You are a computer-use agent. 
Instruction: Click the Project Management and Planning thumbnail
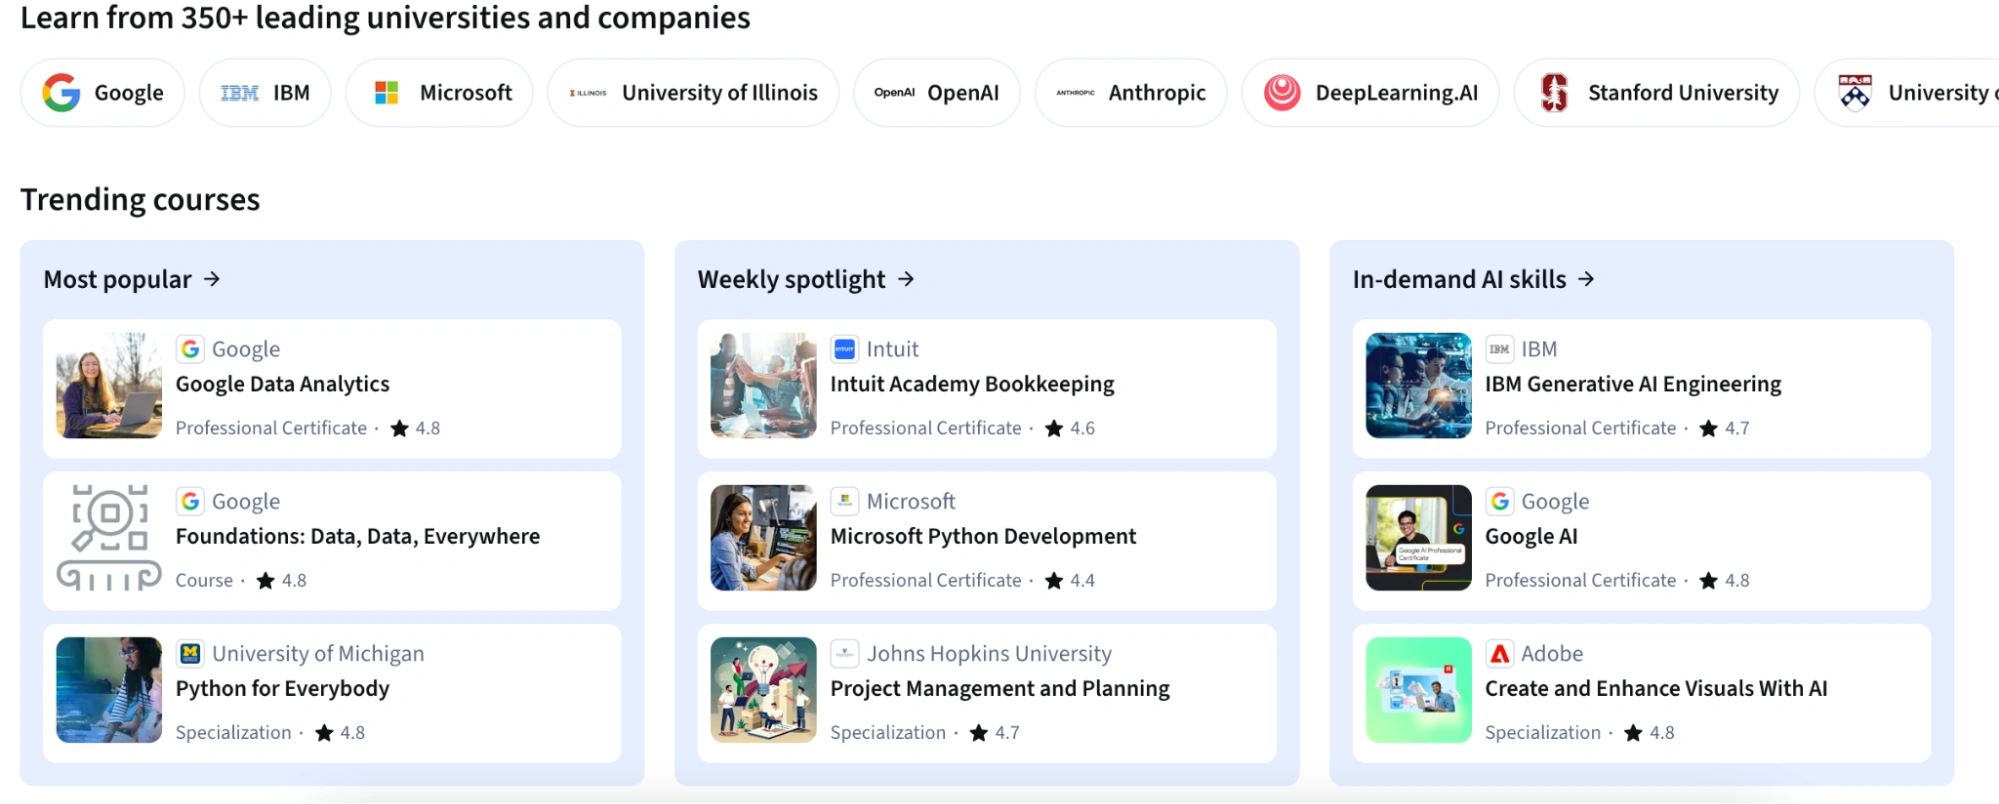[x=762, y=692]
